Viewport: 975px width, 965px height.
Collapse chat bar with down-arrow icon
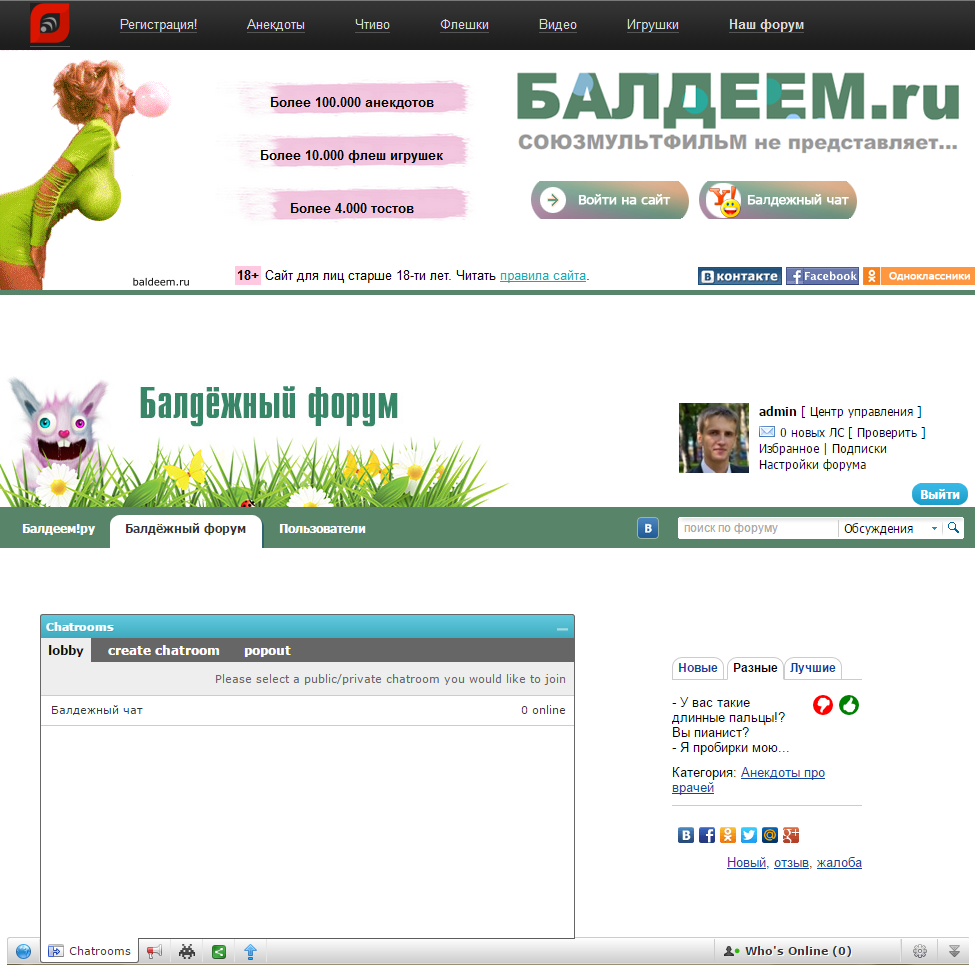[x=954, y=951]
